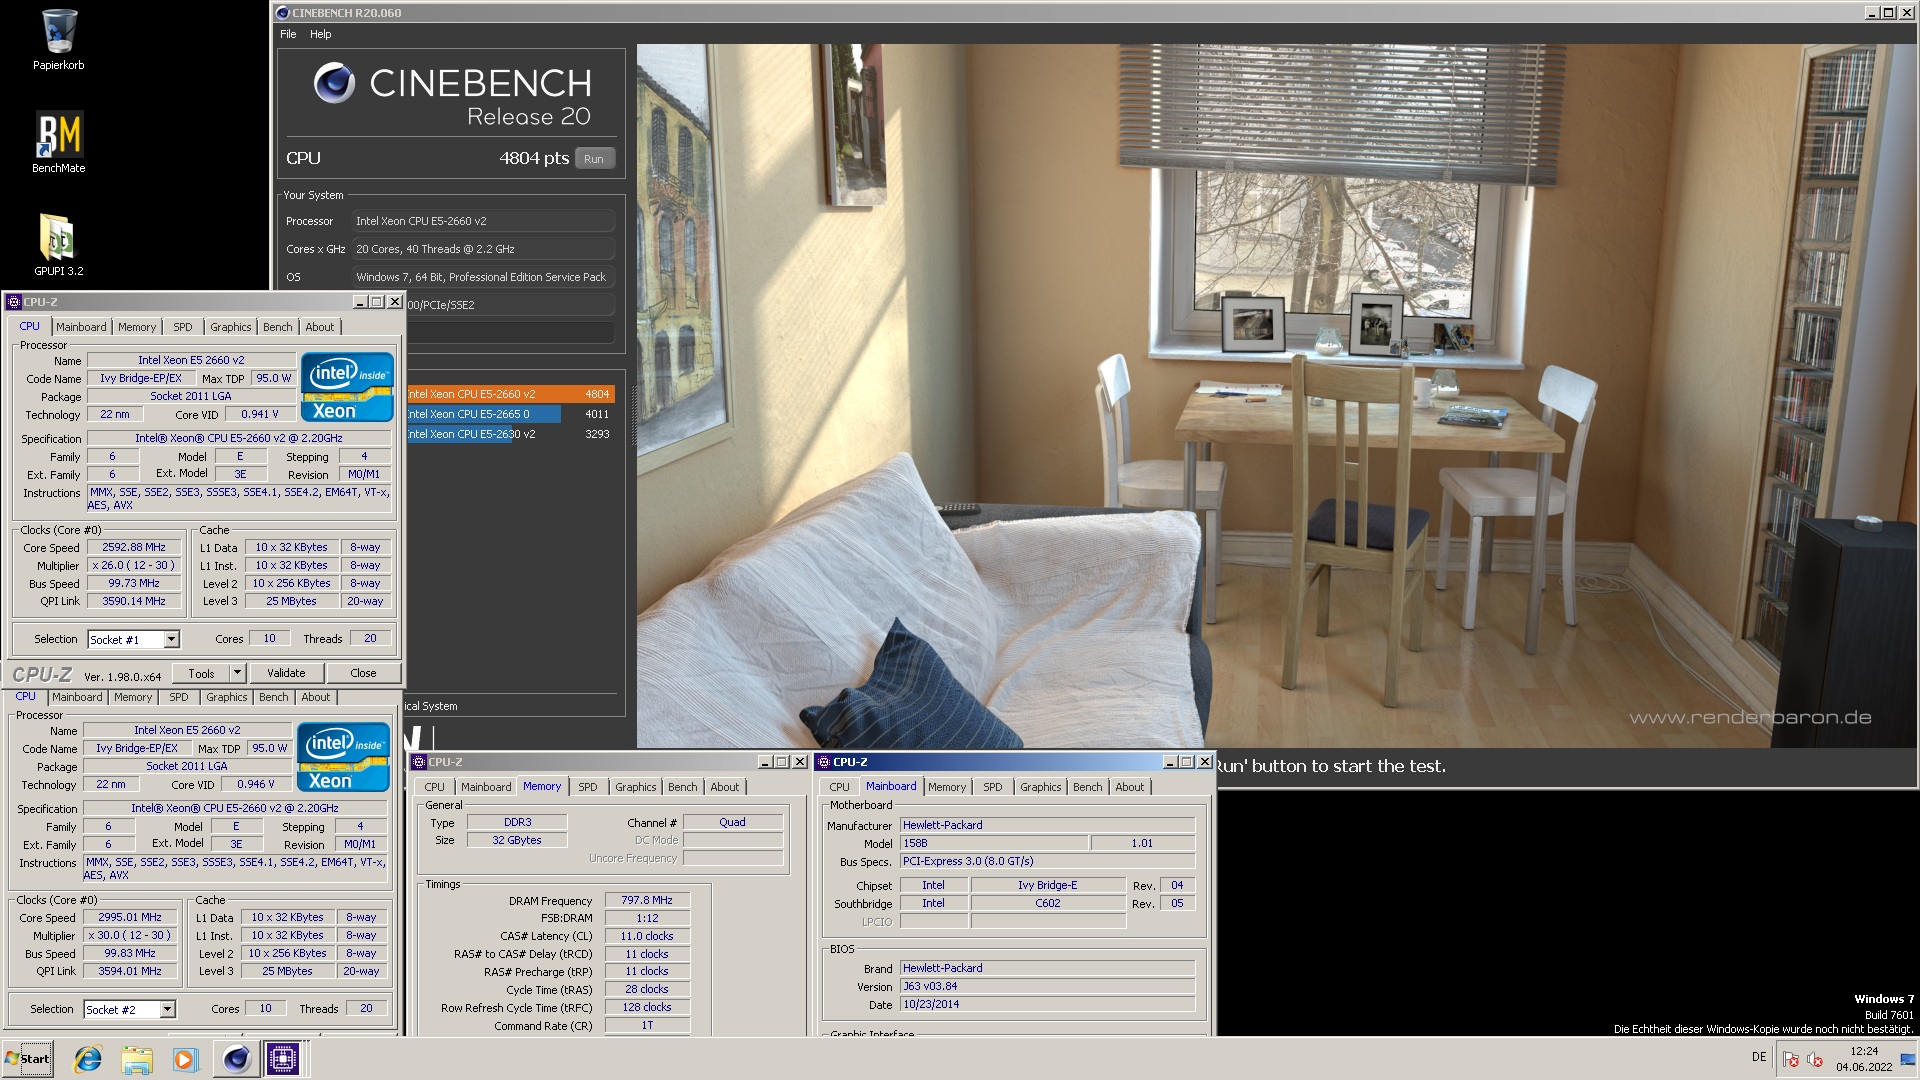Switch to Mainboard tab in top CPU-Z window

[x=81, y=327]
